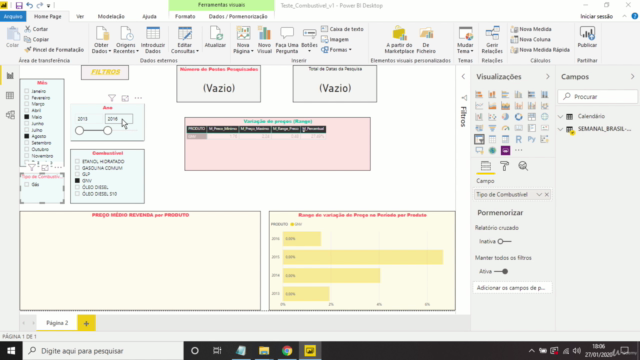Click the left handle of Ano slider

(80, 131)
